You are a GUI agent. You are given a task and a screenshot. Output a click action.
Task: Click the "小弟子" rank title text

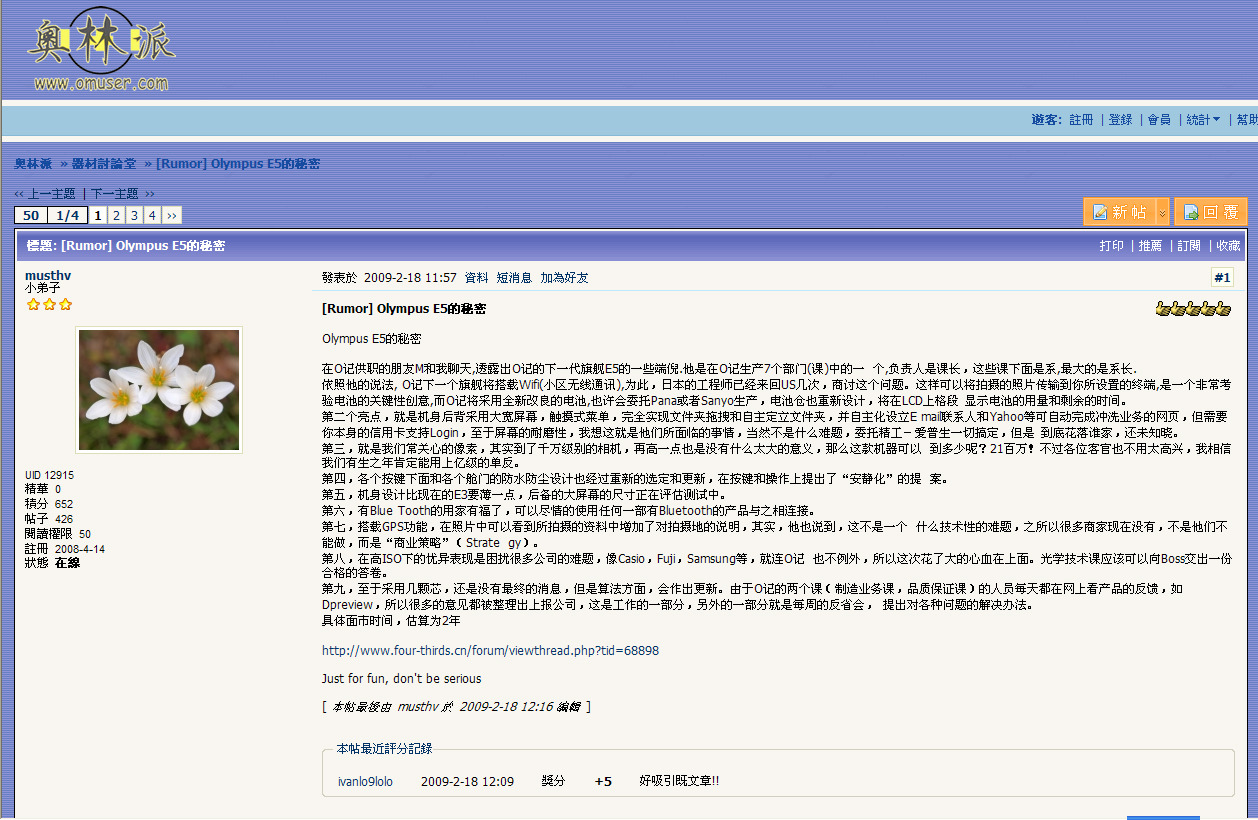click(43, 288)
